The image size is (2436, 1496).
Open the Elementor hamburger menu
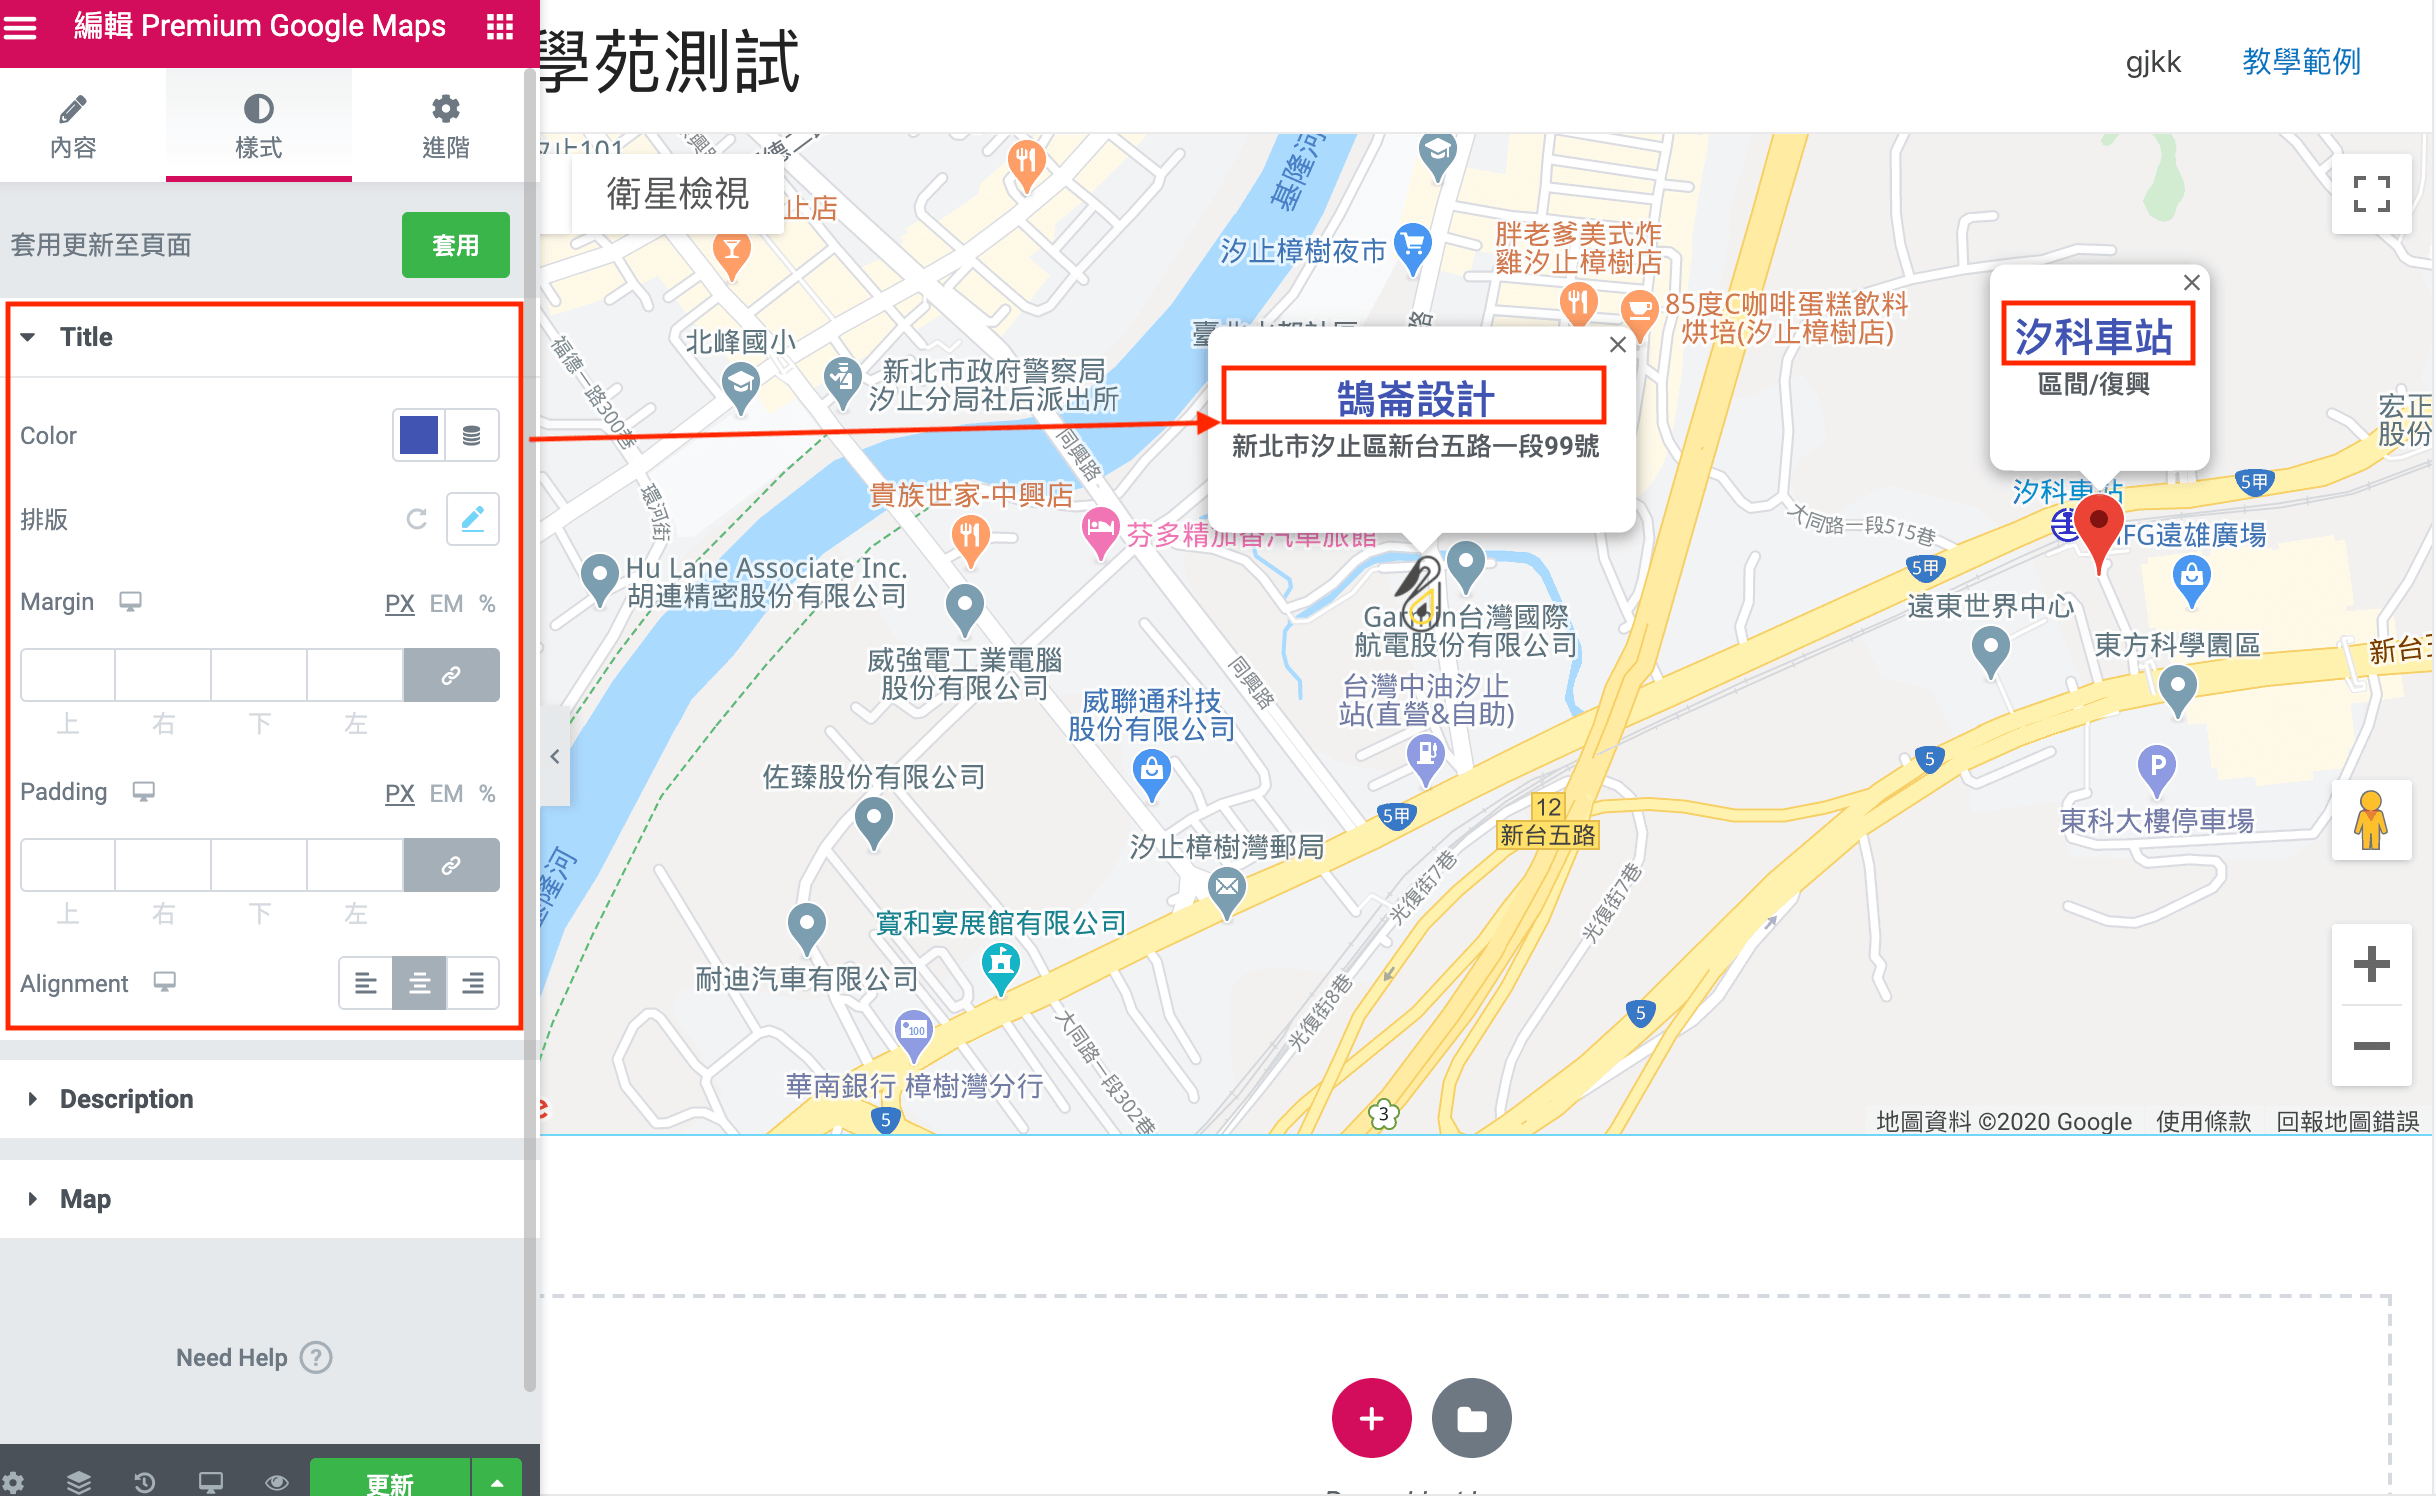pos(20,27)
